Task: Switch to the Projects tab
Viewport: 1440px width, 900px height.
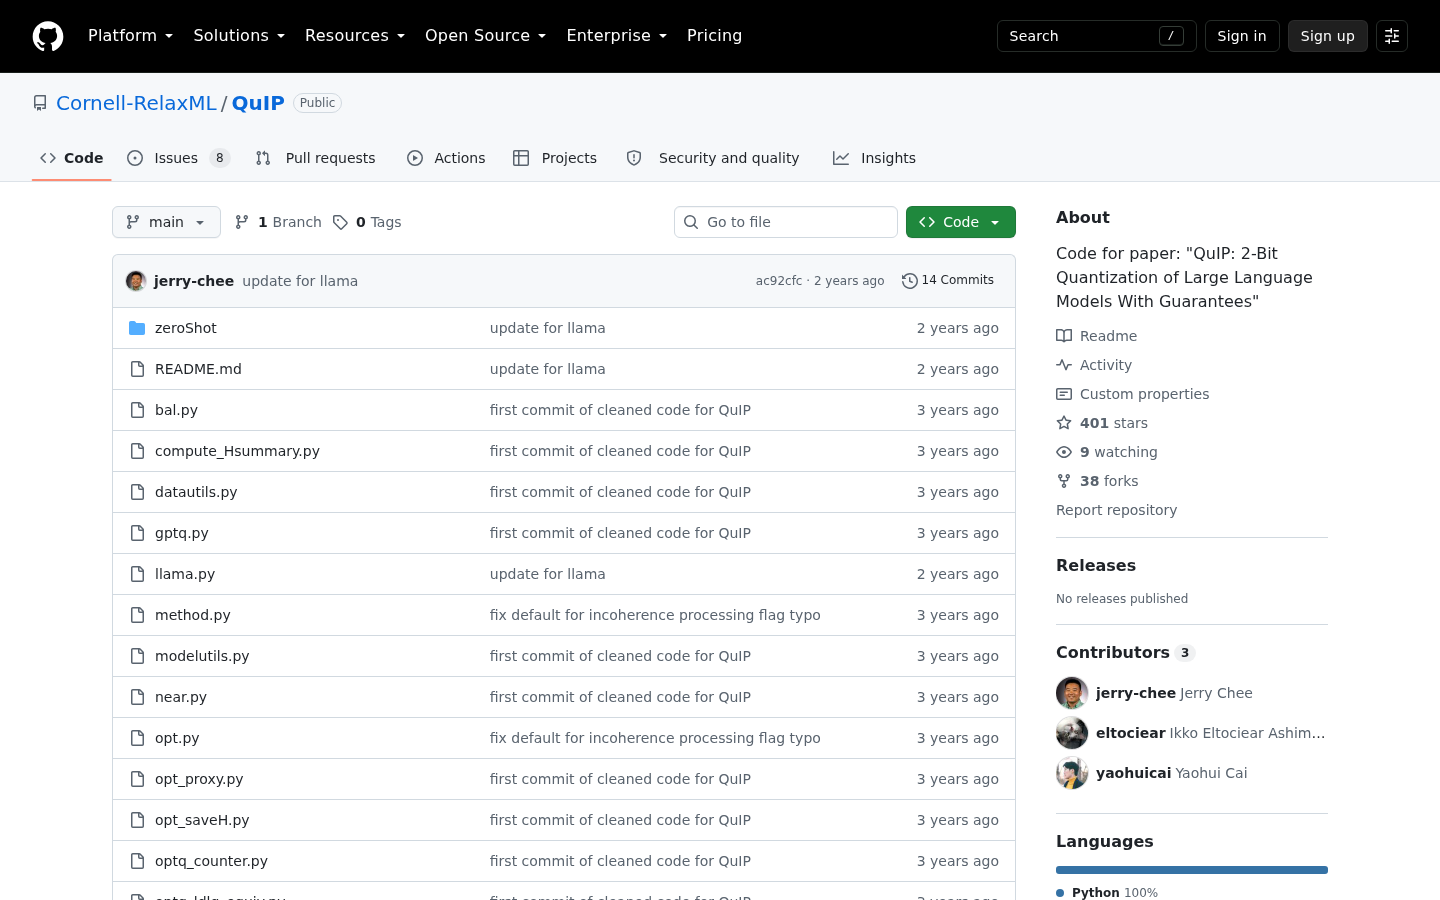Action: 555,158
